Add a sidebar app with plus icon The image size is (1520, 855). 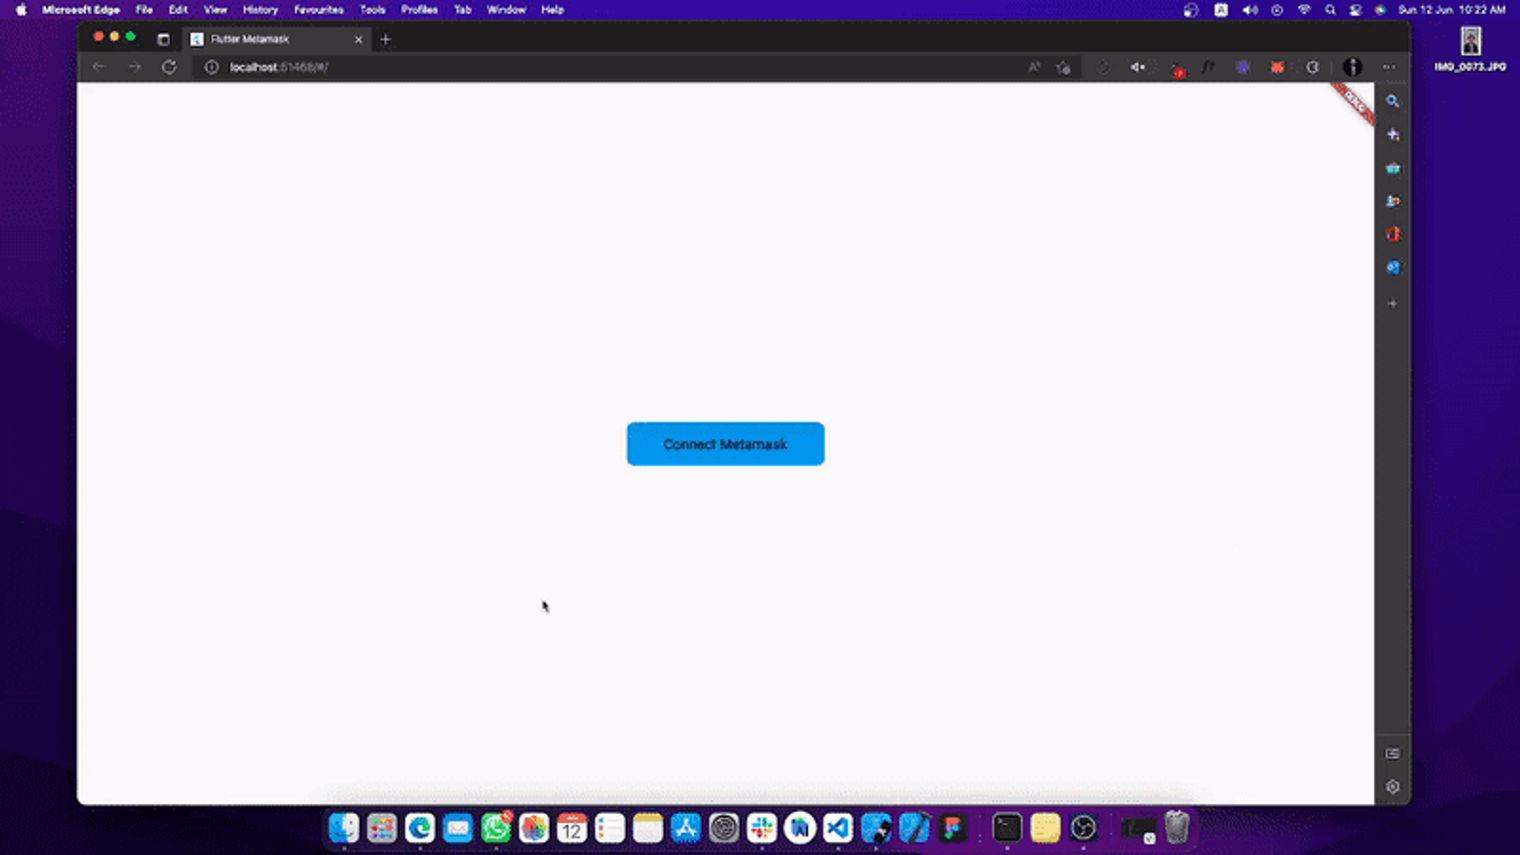1392,303
